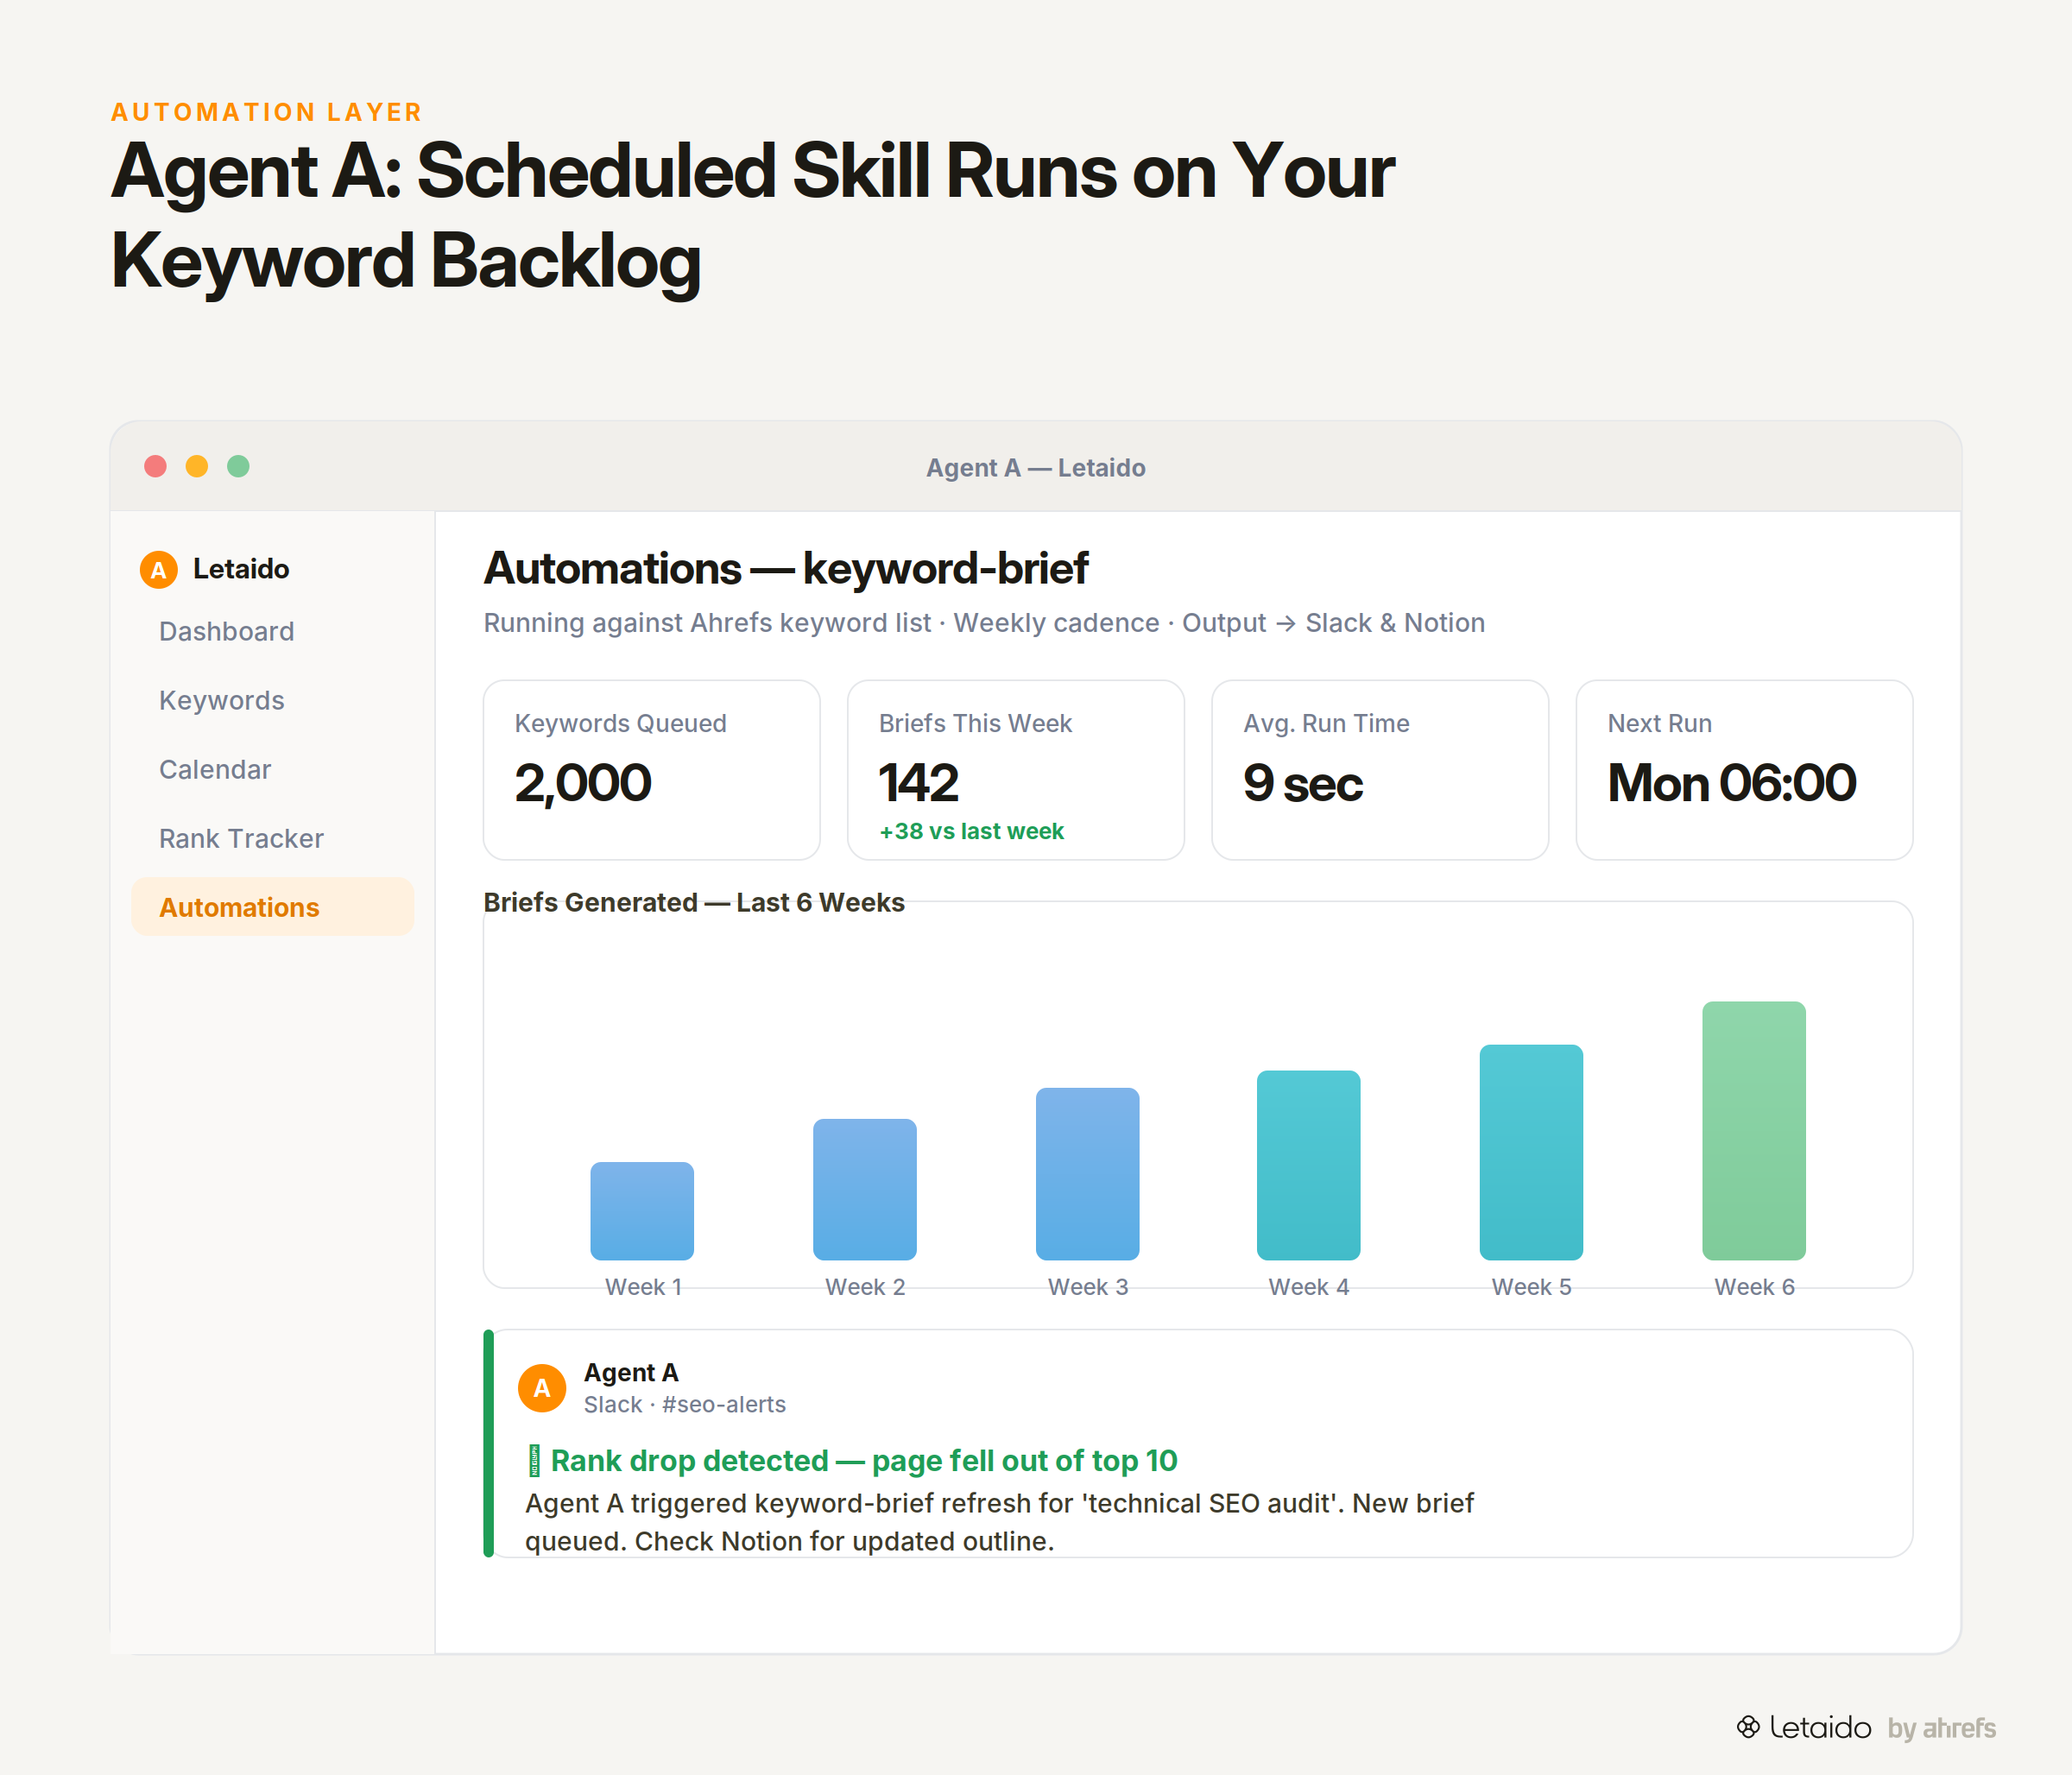Click the Avg. Run Time card
The width and height of the screenshot is (2072, 1775).
[x=1380, y=770]
